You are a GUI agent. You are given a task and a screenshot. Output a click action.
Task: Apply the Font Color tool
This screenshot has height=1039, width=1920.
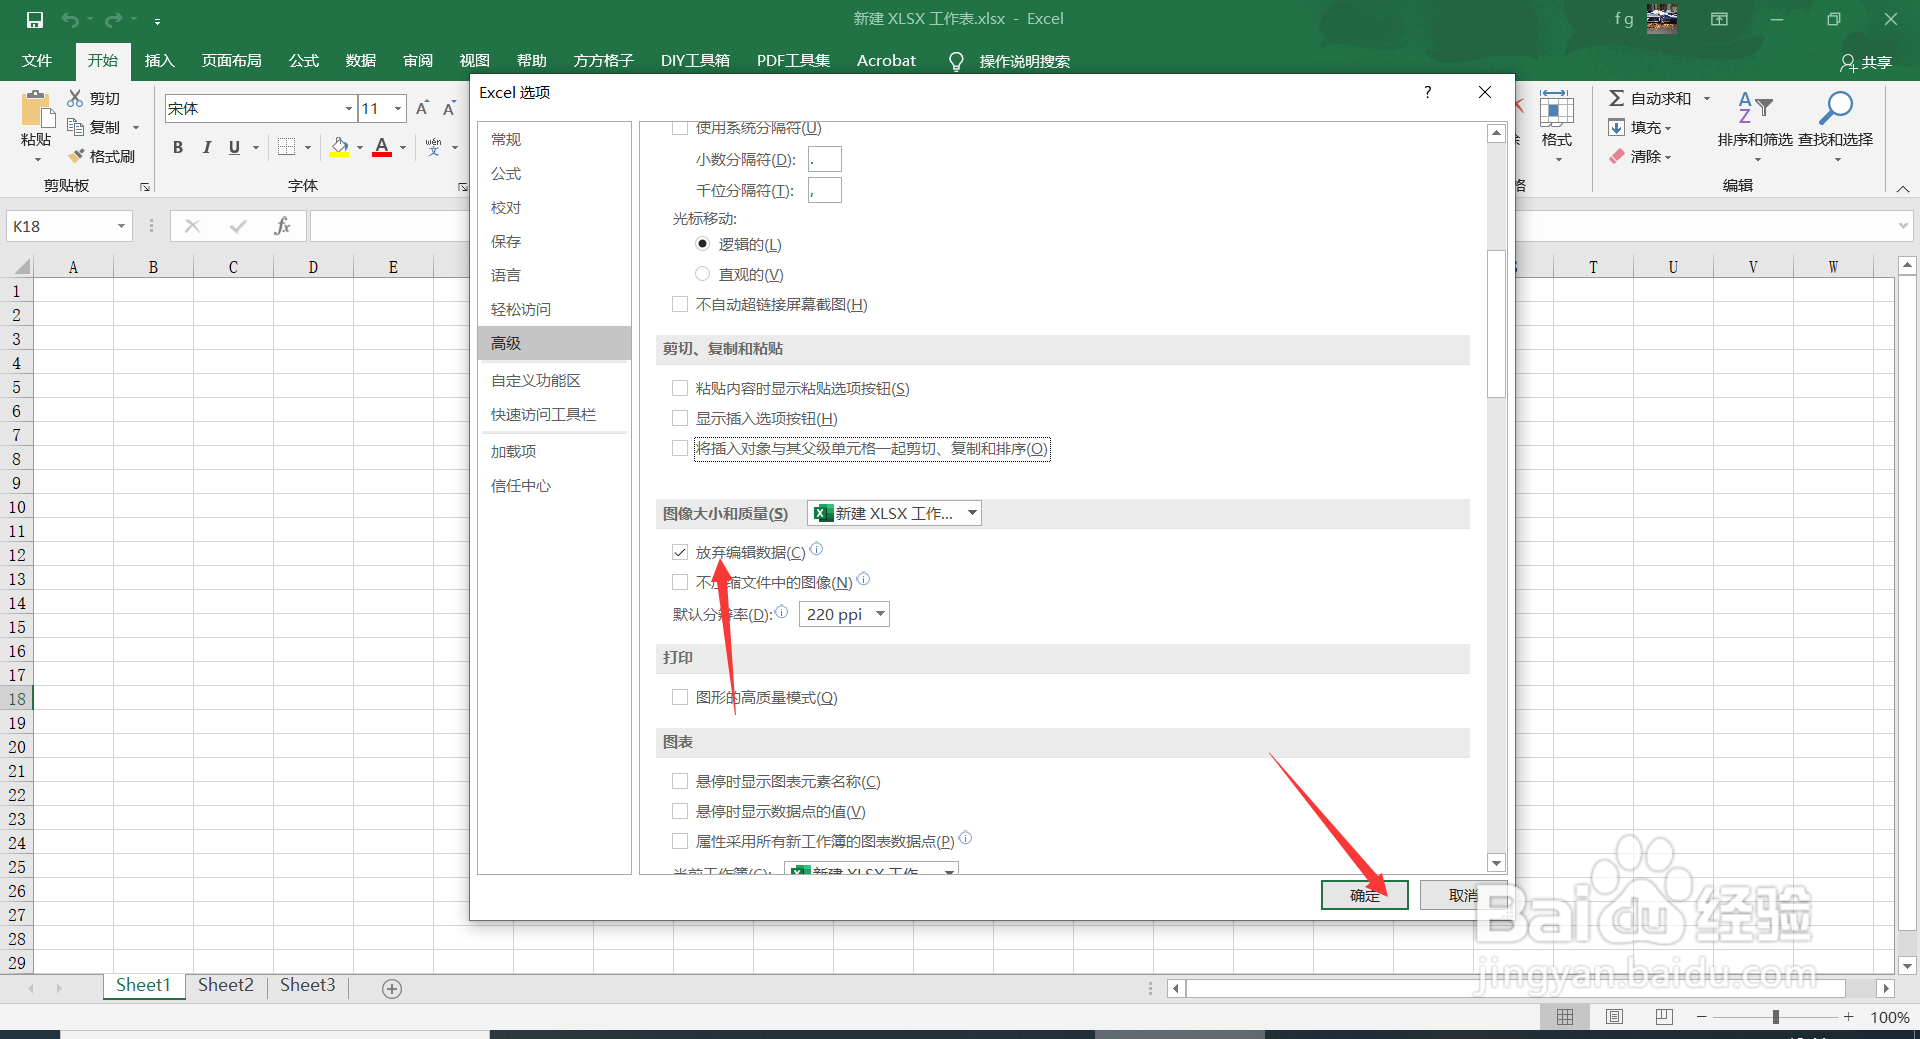381,147
